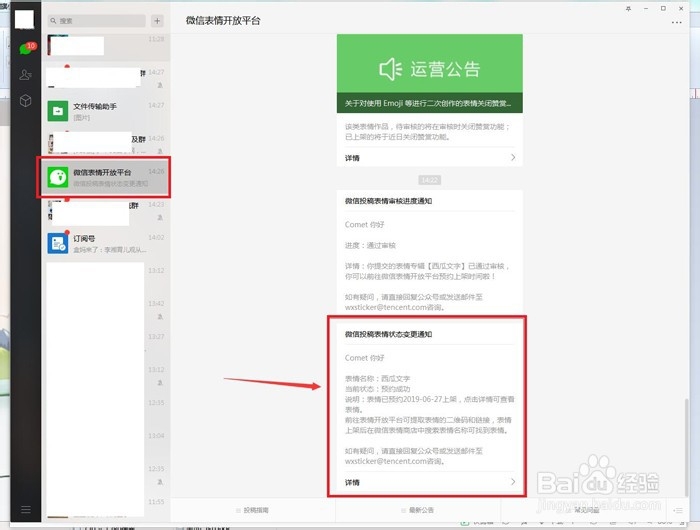
Task: Open the chat list item timestamped 11:28
Action: [106, 46]
